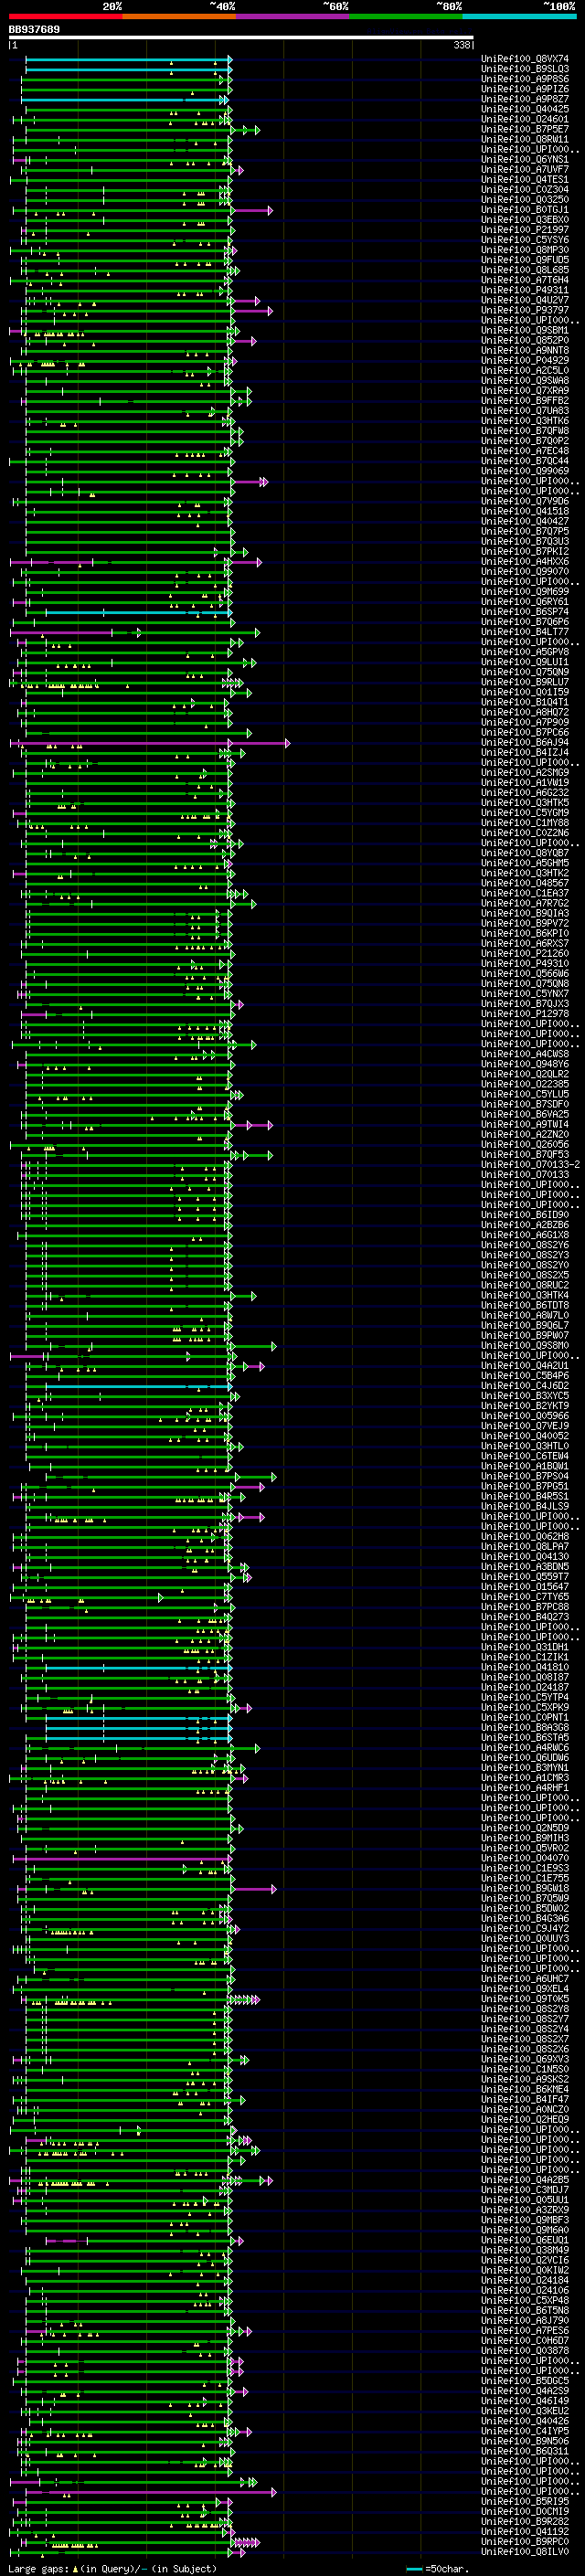
Task: Select hit UniRef100_B7PS04
Action: point(525,1477)
